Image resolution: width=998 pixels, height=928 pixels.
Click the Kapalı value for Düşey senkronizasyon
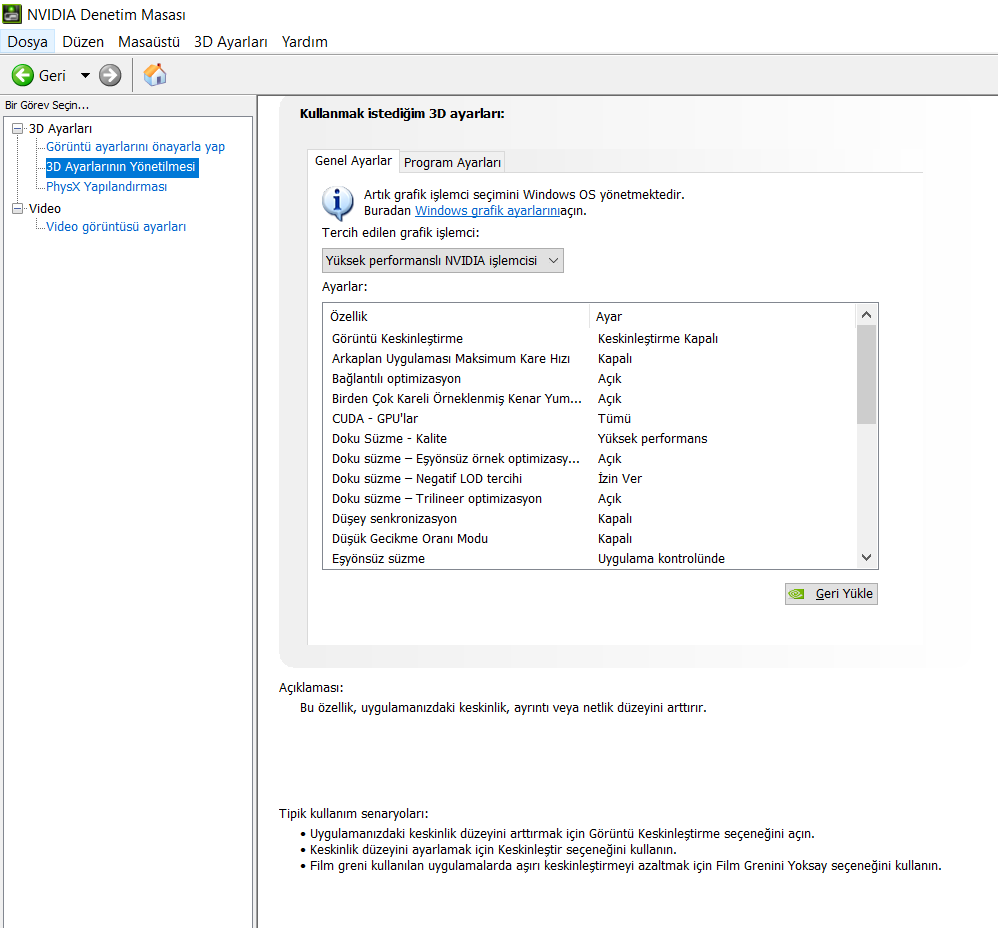pos(615,519)
